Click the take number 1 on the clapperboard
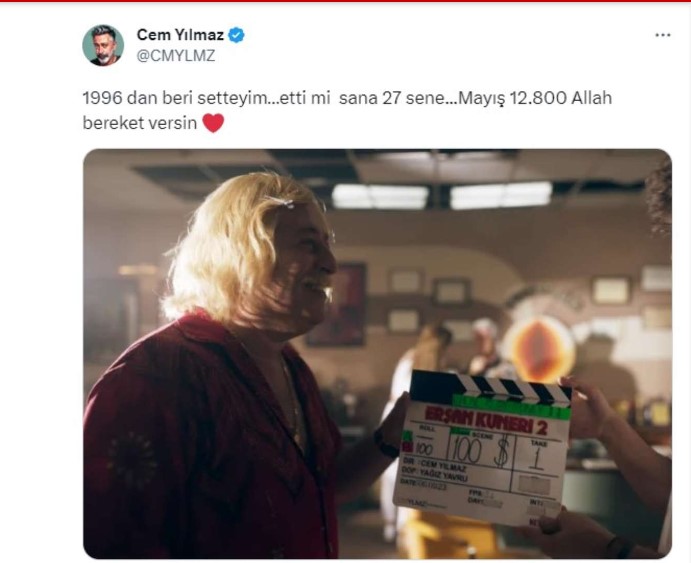Screen dimensions: 691x563 tap(537, 459)
